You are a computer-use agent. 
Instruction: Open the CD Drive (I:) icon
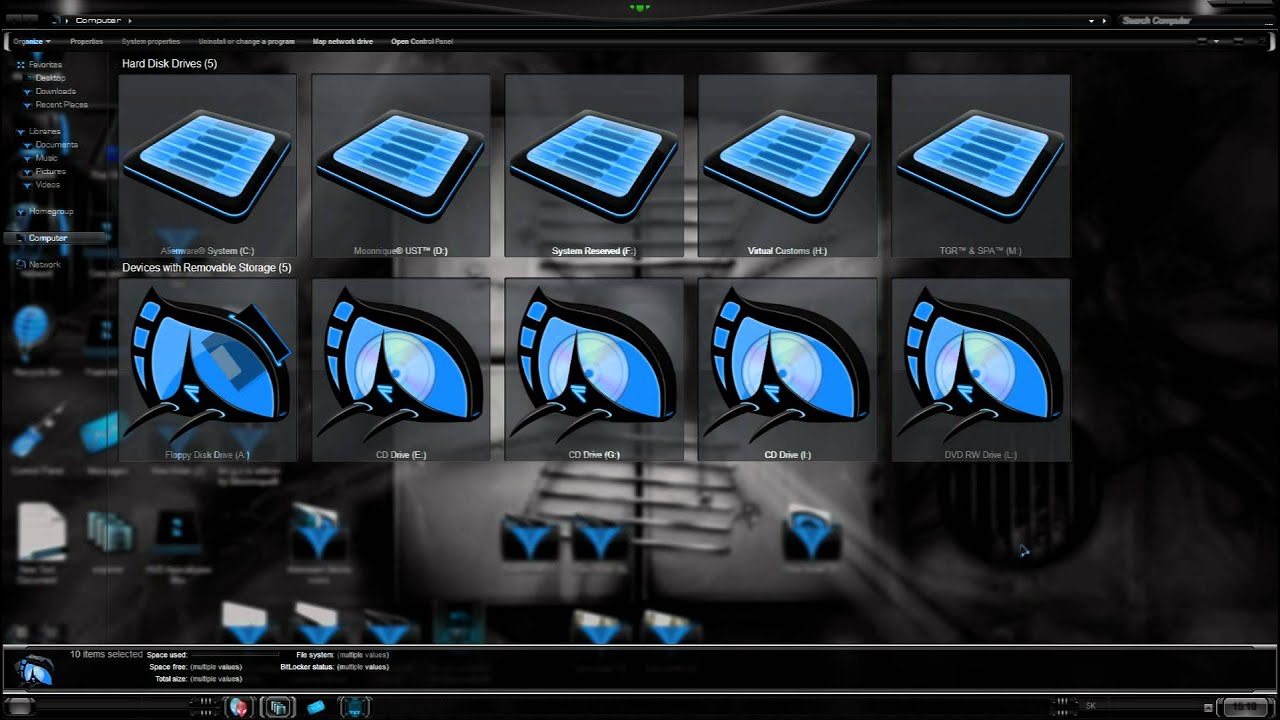pyautogui.click(x=787, y=370)
